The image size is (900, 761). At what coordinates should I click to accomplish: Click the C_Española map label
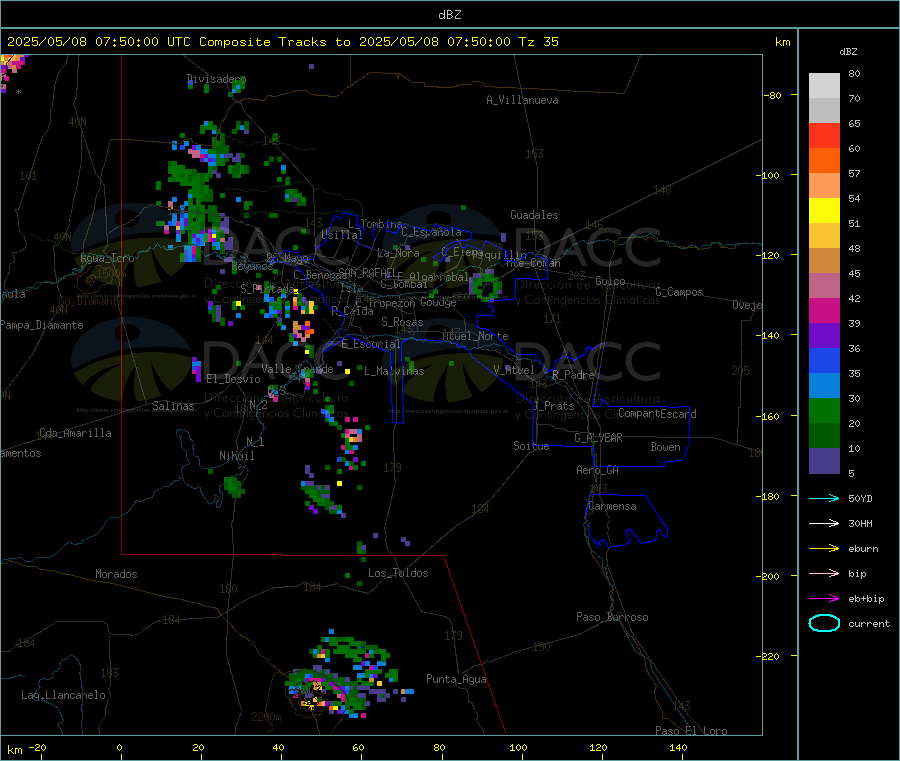pyautogui.click(x=432, y=232)
